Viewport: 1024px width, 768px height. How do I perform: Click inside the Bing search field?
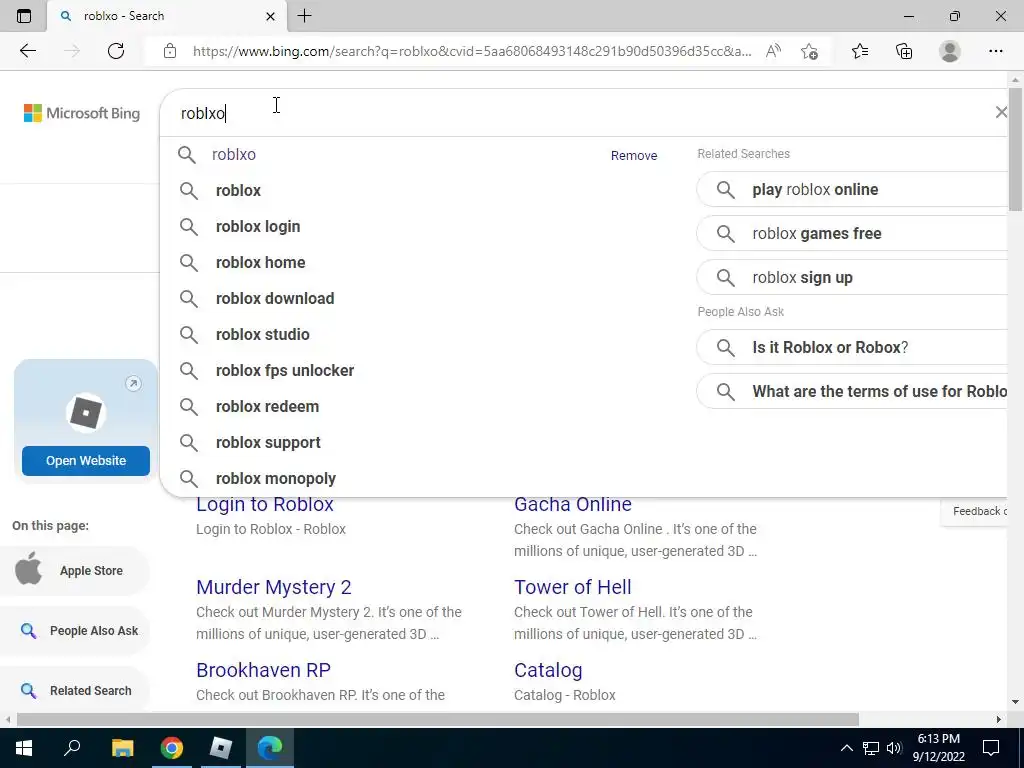(x=575, y=113)
